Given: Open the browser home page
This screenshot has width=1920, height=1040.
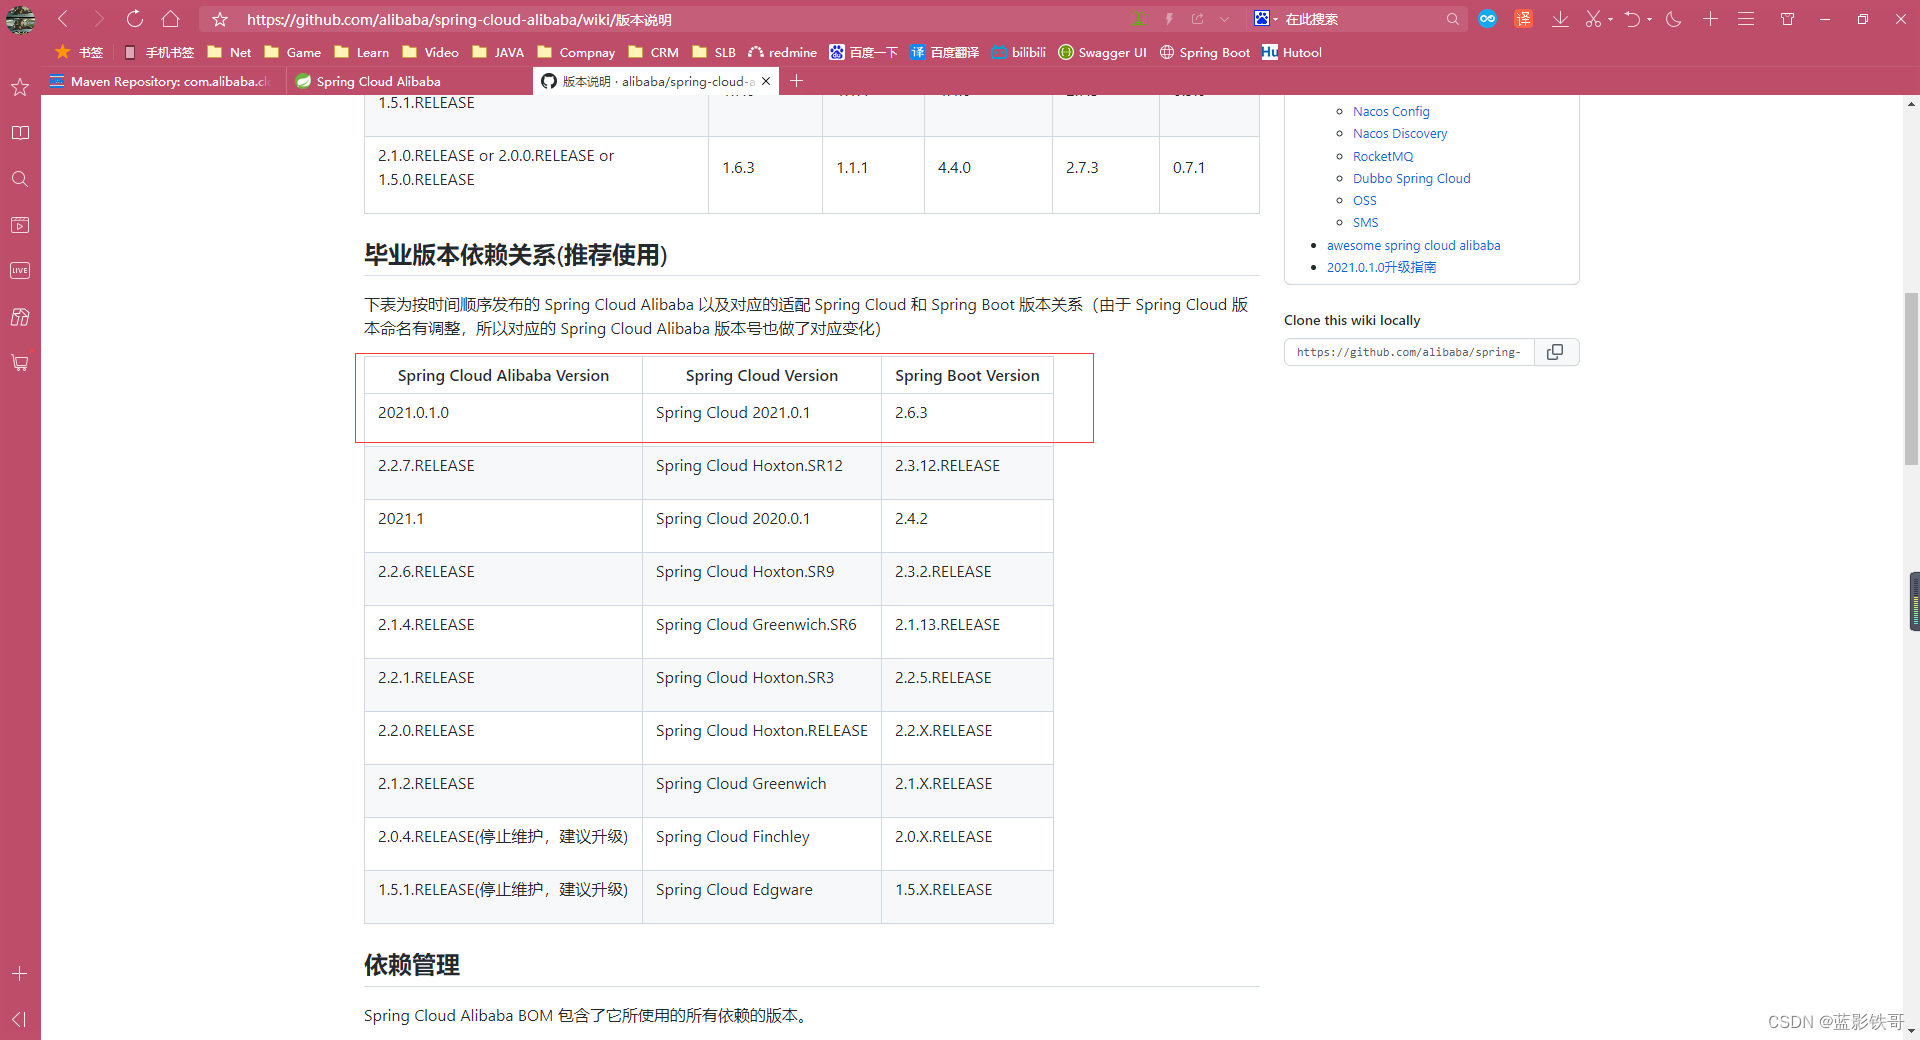Looking at the screenshot, I should [171, 19].
